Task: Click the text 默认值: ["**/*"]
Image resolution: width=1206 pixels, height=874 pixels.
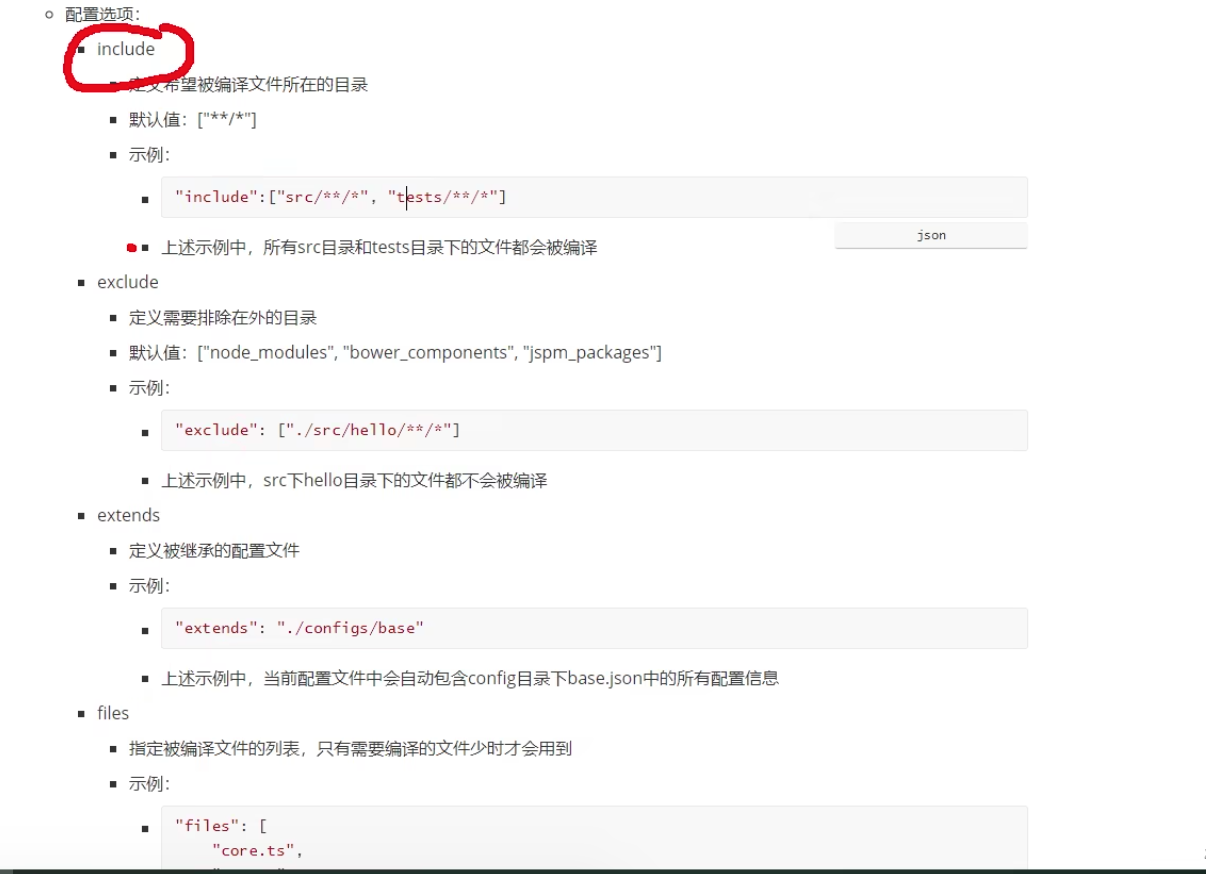Action: pos(193,120)
